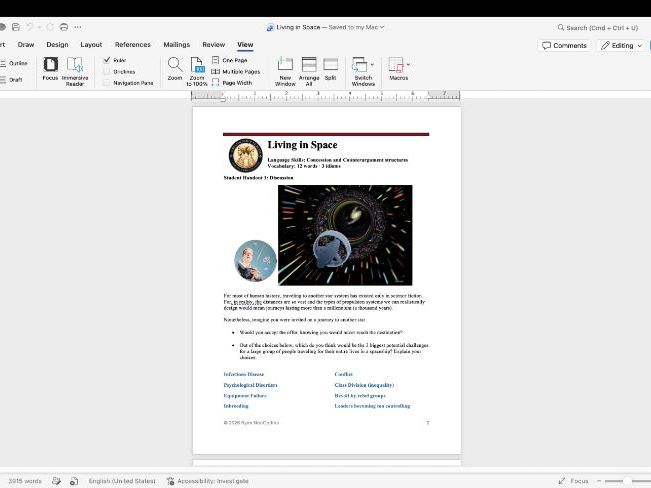Expand the Switch Windows dropdown arrow
The height and width of the screenshot is (488, 651).
click(x=372, y=64)
